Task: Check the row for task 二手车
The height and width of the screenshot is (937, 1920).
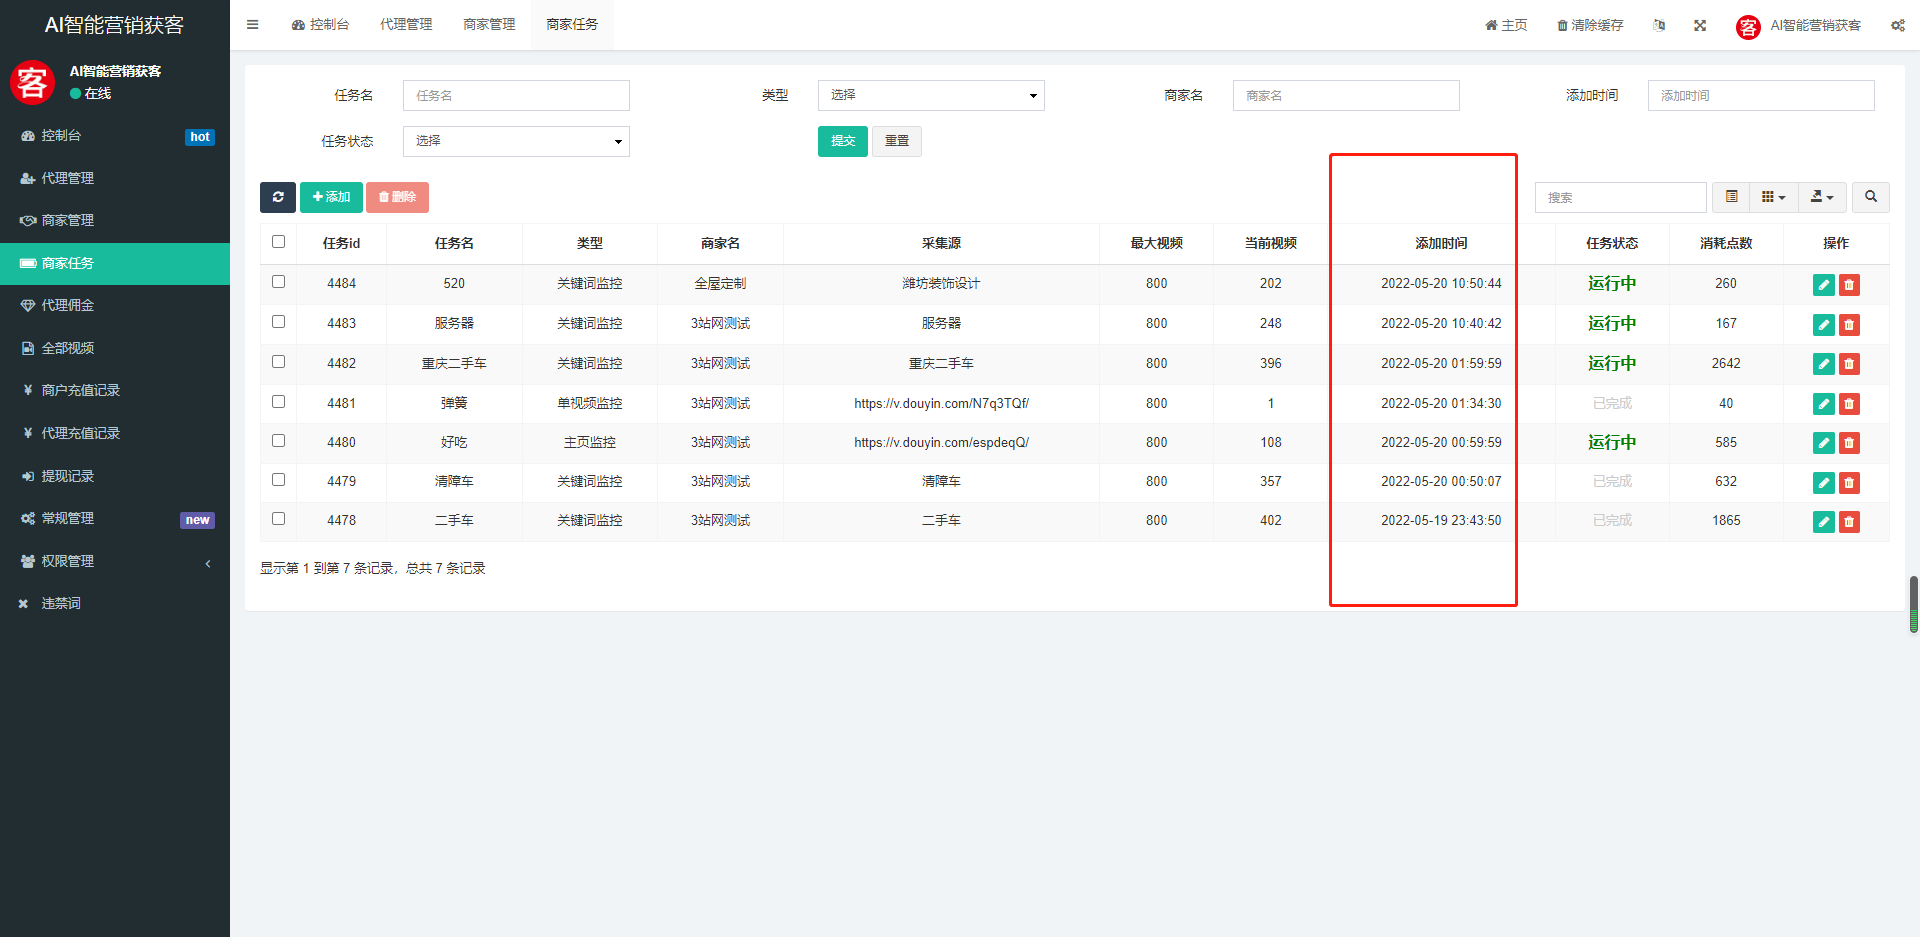Action: click(x=278, y=519)
